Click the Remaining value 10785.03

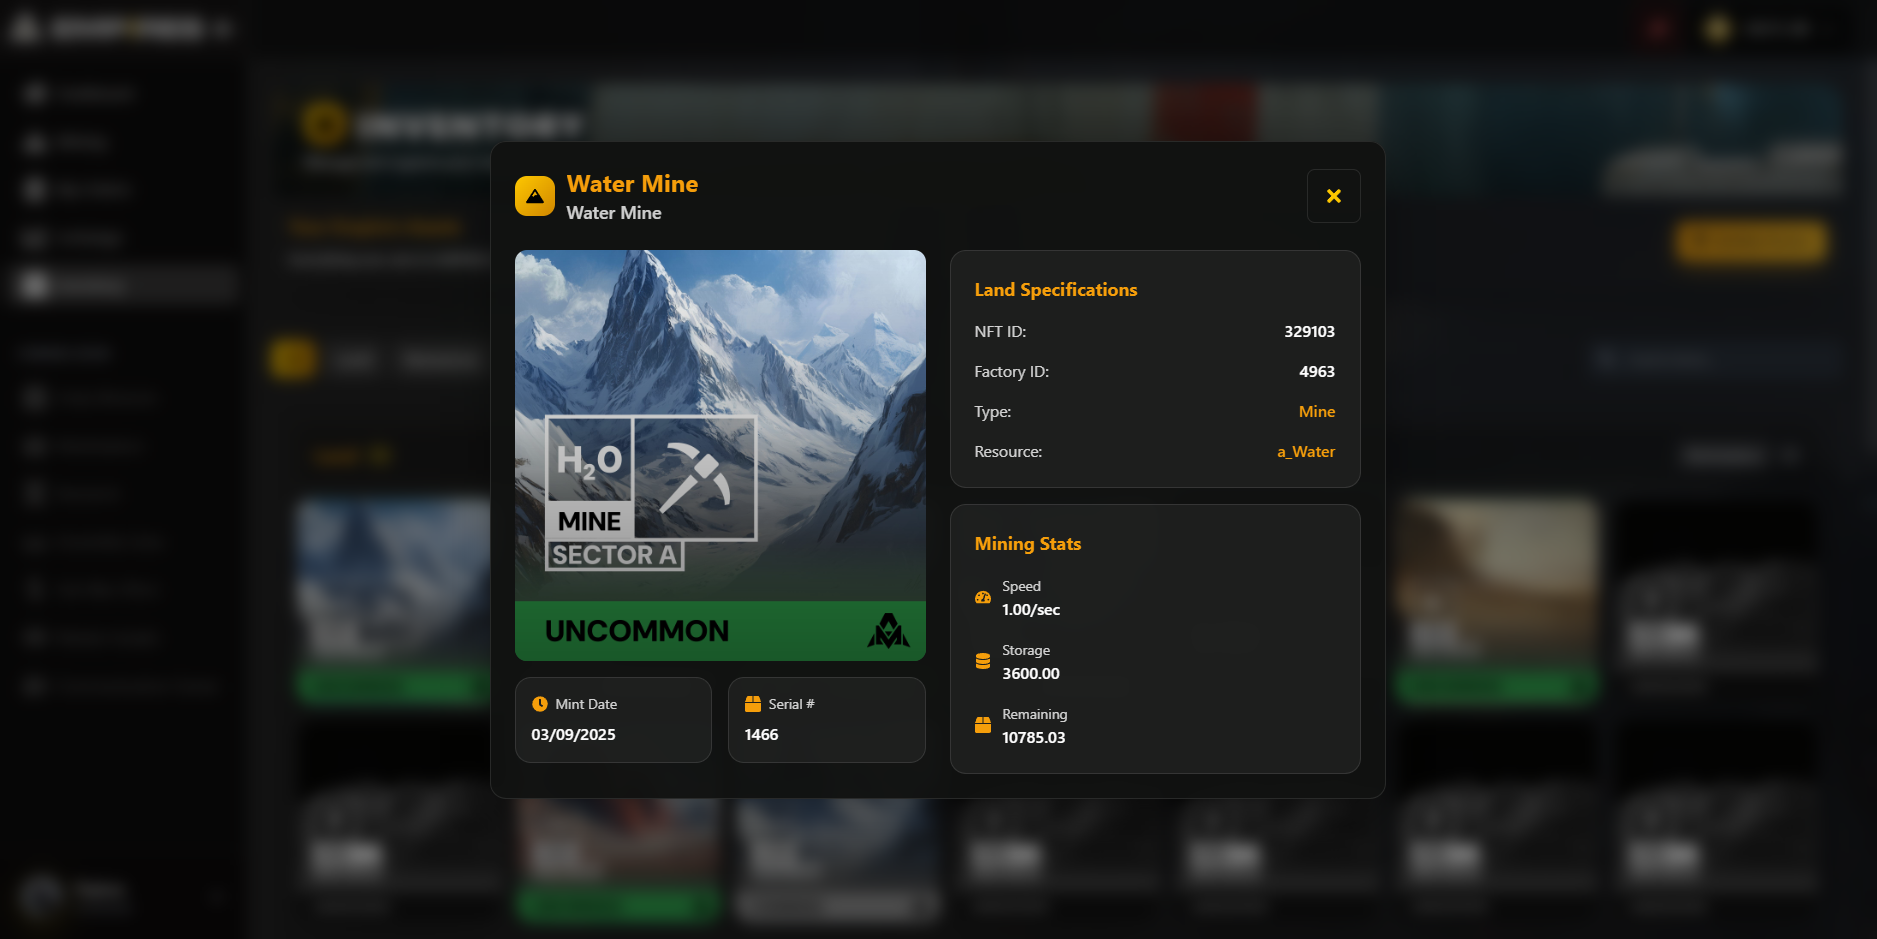point(1033,738)
